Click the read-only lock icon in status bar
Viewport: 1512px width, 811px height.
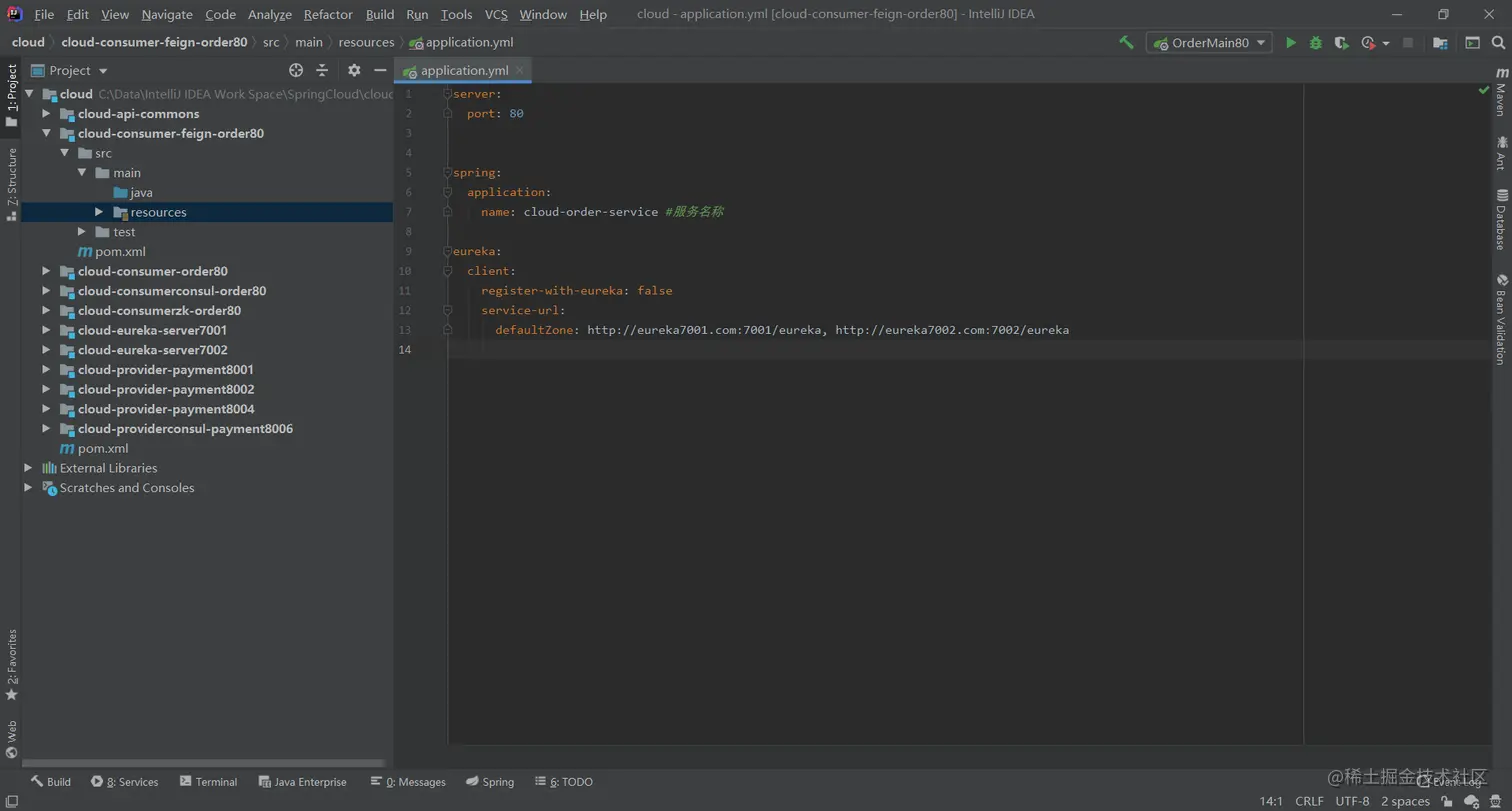1447,801
